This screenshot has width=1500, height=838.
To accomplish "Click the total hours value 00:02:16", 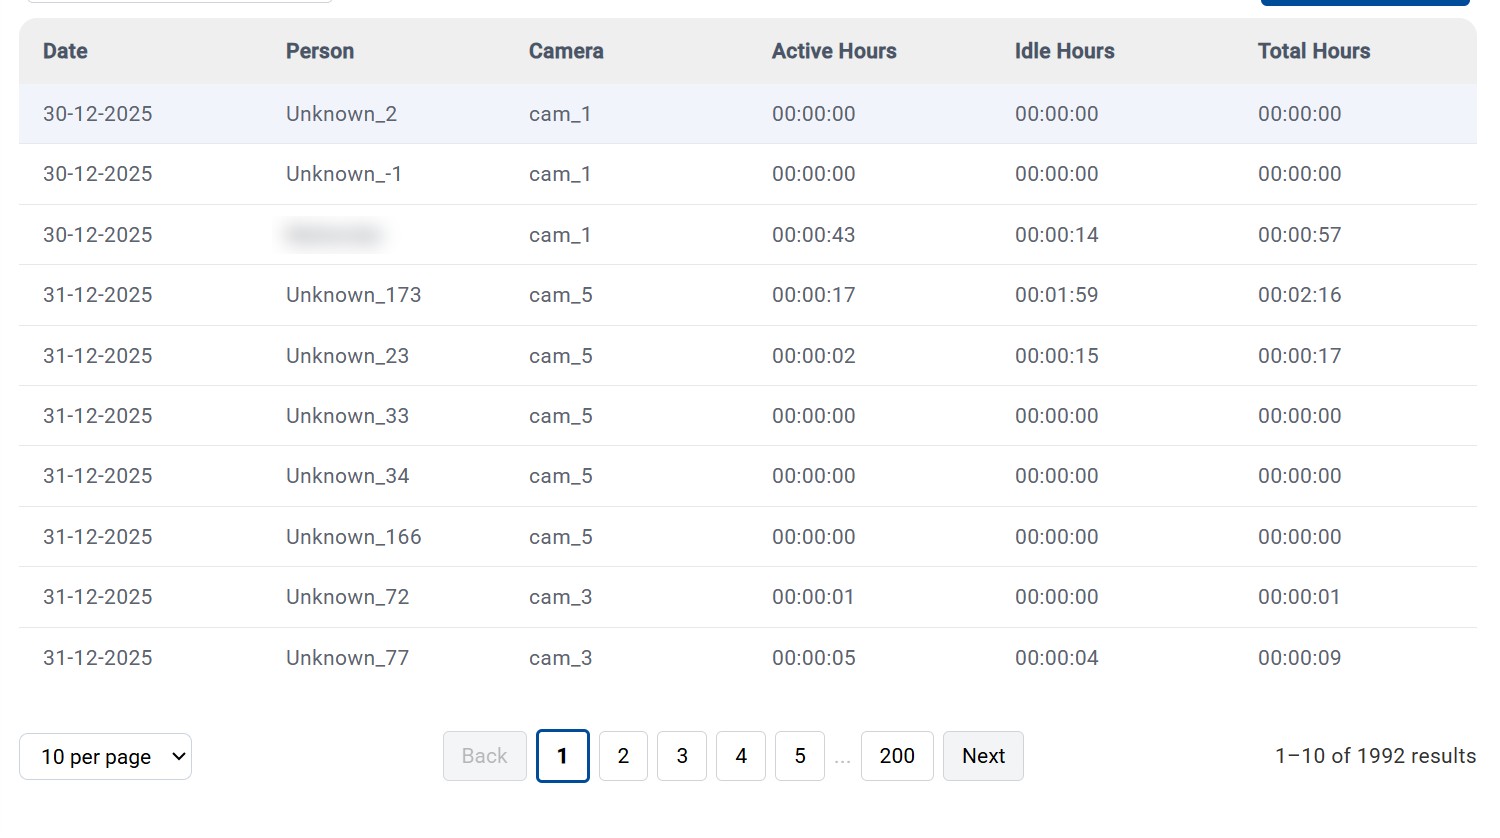I will [x=1300, y=295].
